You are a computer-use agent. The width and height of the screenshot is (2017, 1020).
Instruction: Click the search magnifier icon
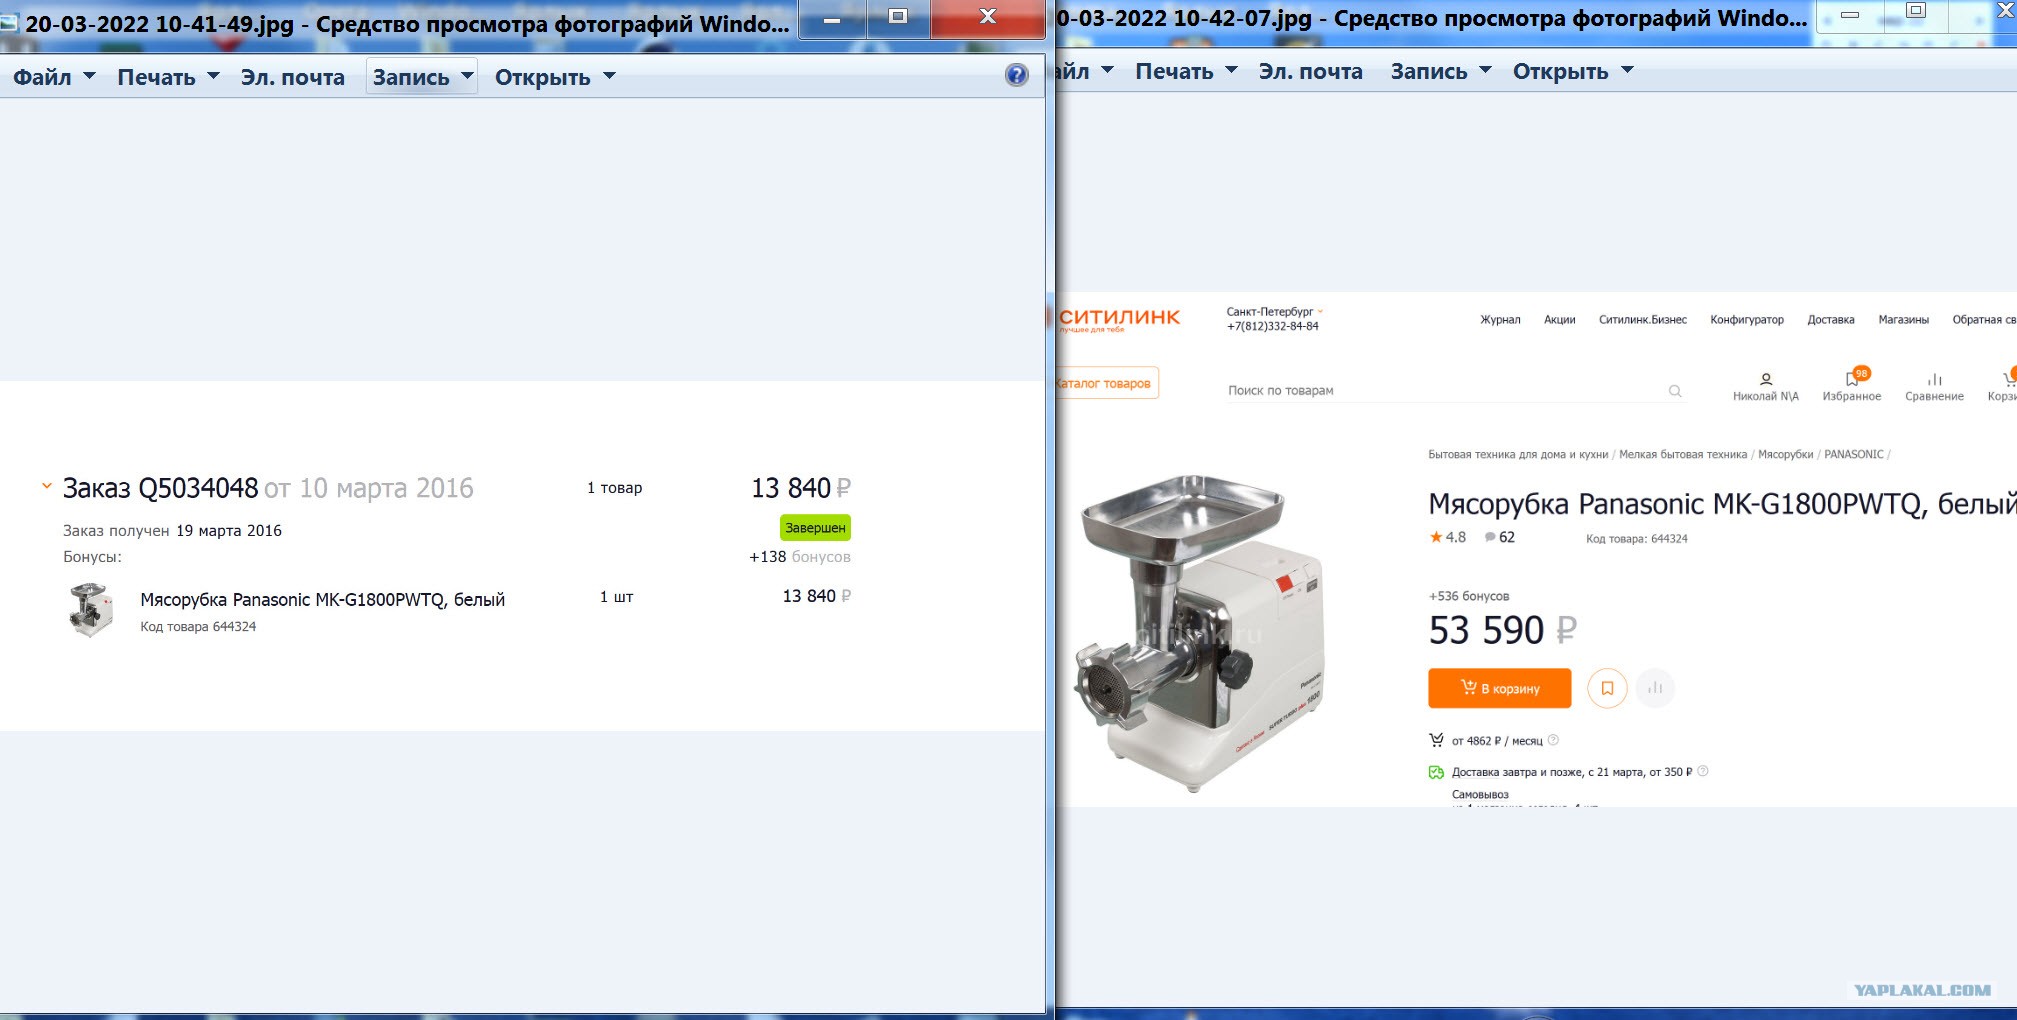point(1675,391)
